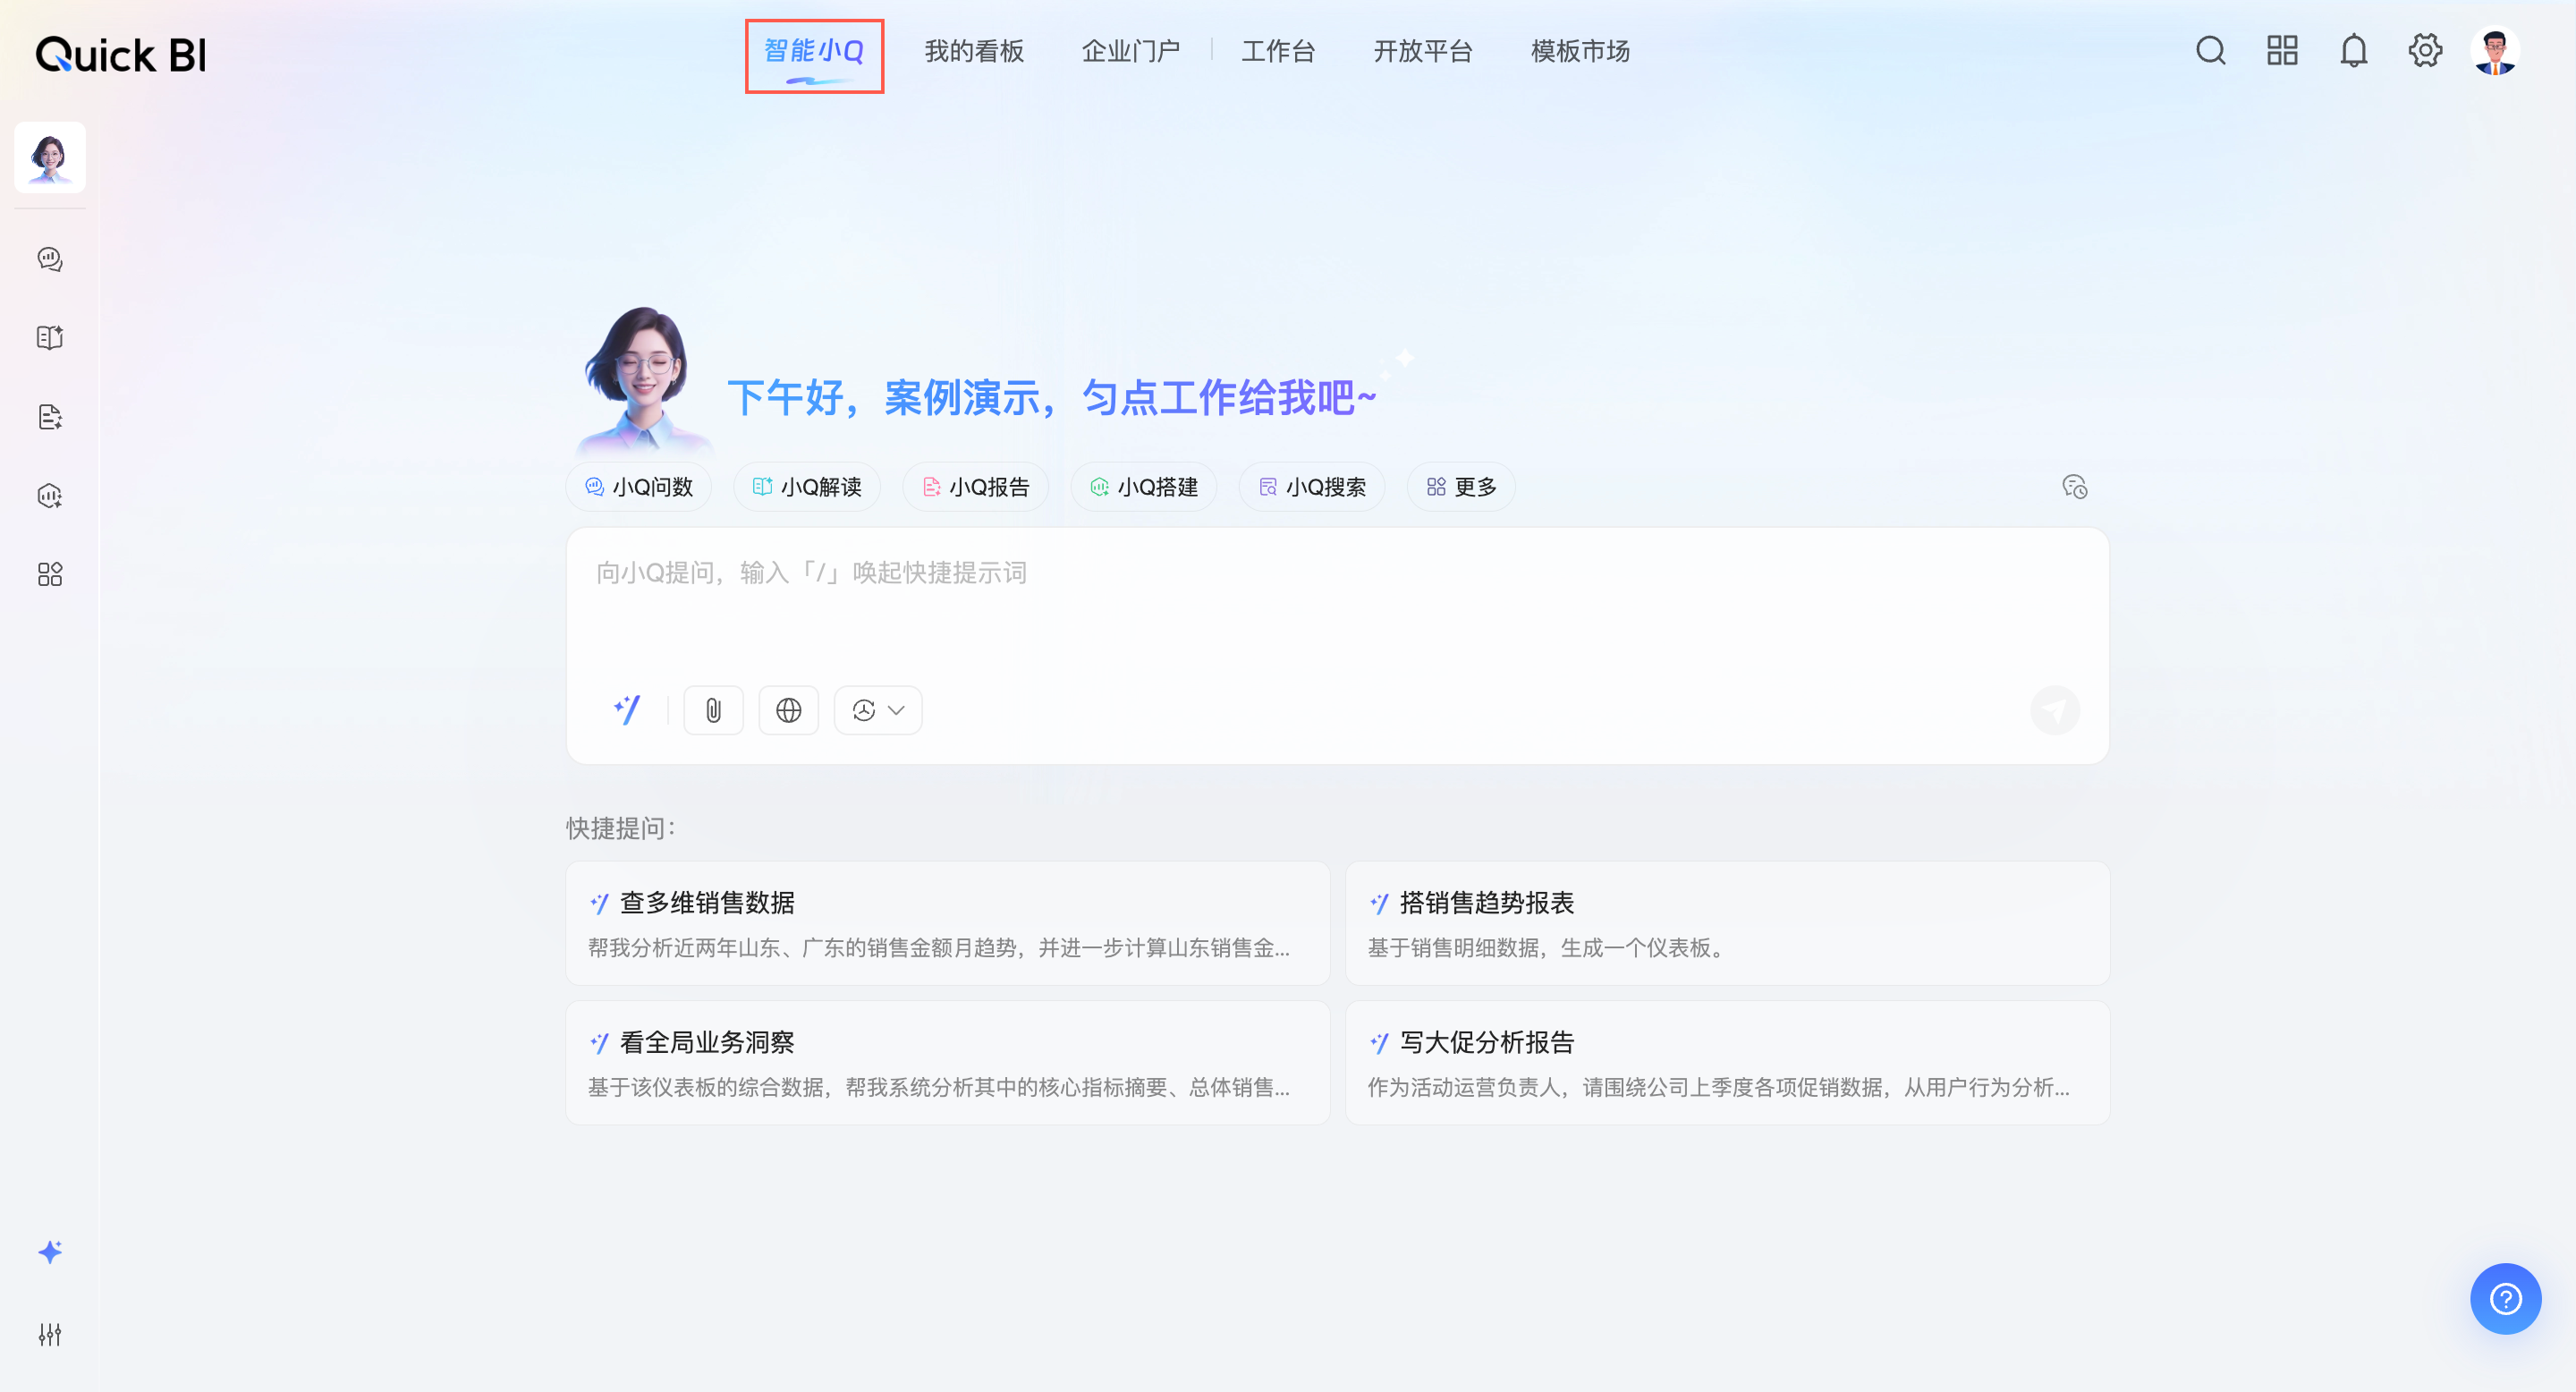
Task: Switch to the 开放平台 tab
Action: click(x=1423, y=51)
